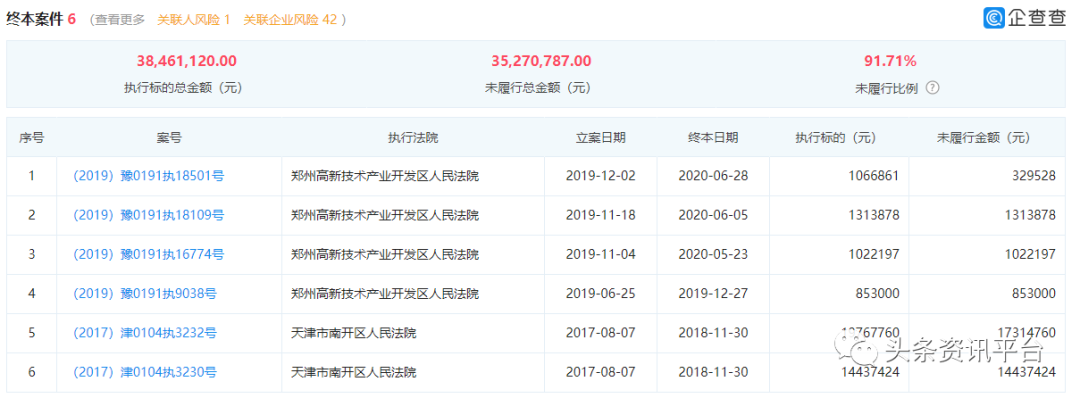The image size is (1080, 398).
Task: Open 关联企业风险 42 link
Action: point(290,20)
